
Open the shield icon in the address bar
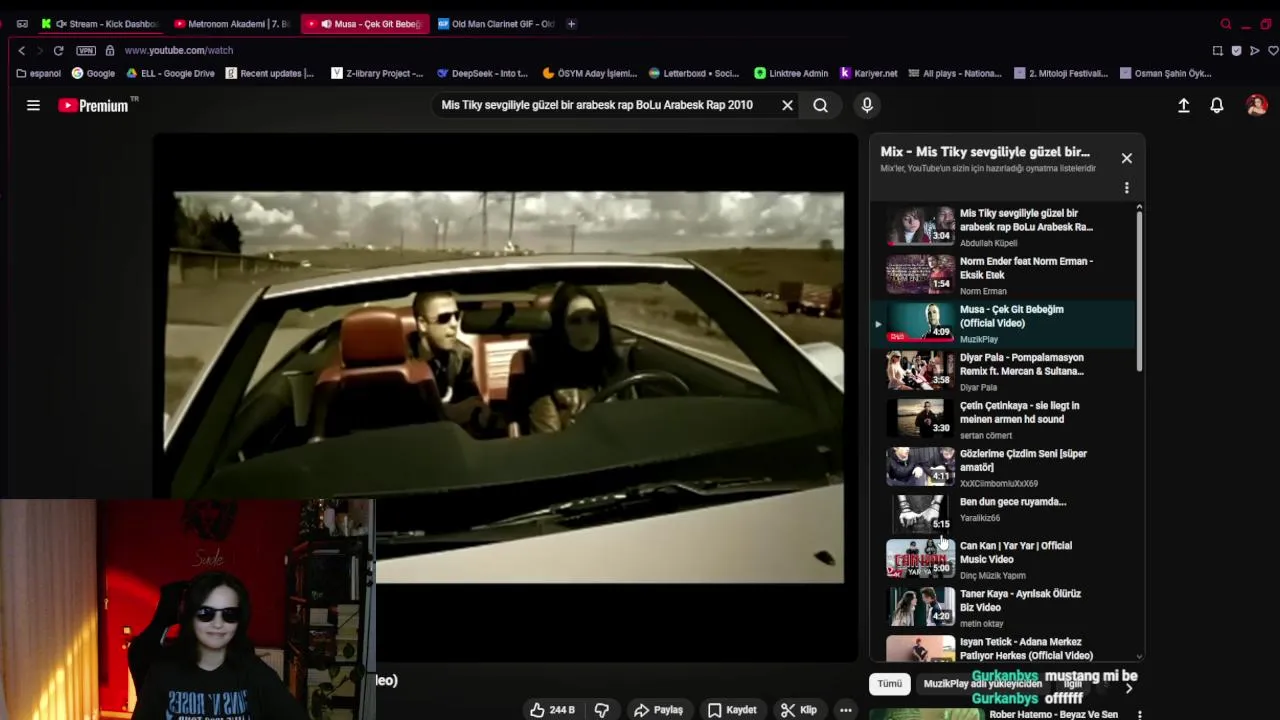click(x=1236, y=50)
